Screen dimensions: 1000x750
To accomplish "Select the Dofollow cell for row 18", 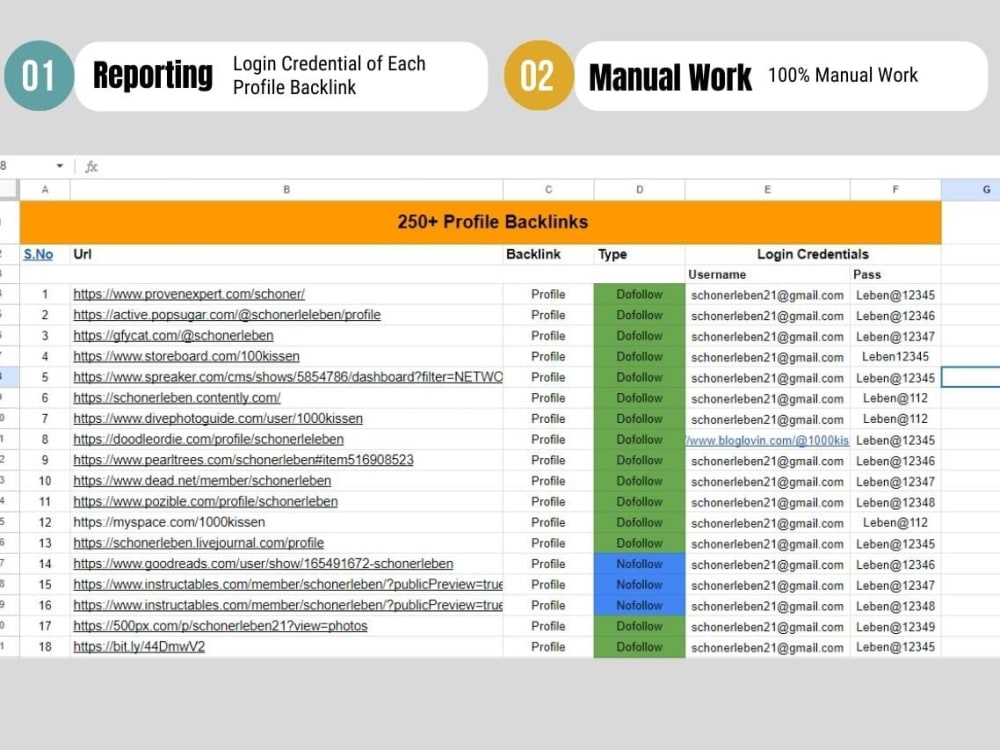I will coord(640,647).
